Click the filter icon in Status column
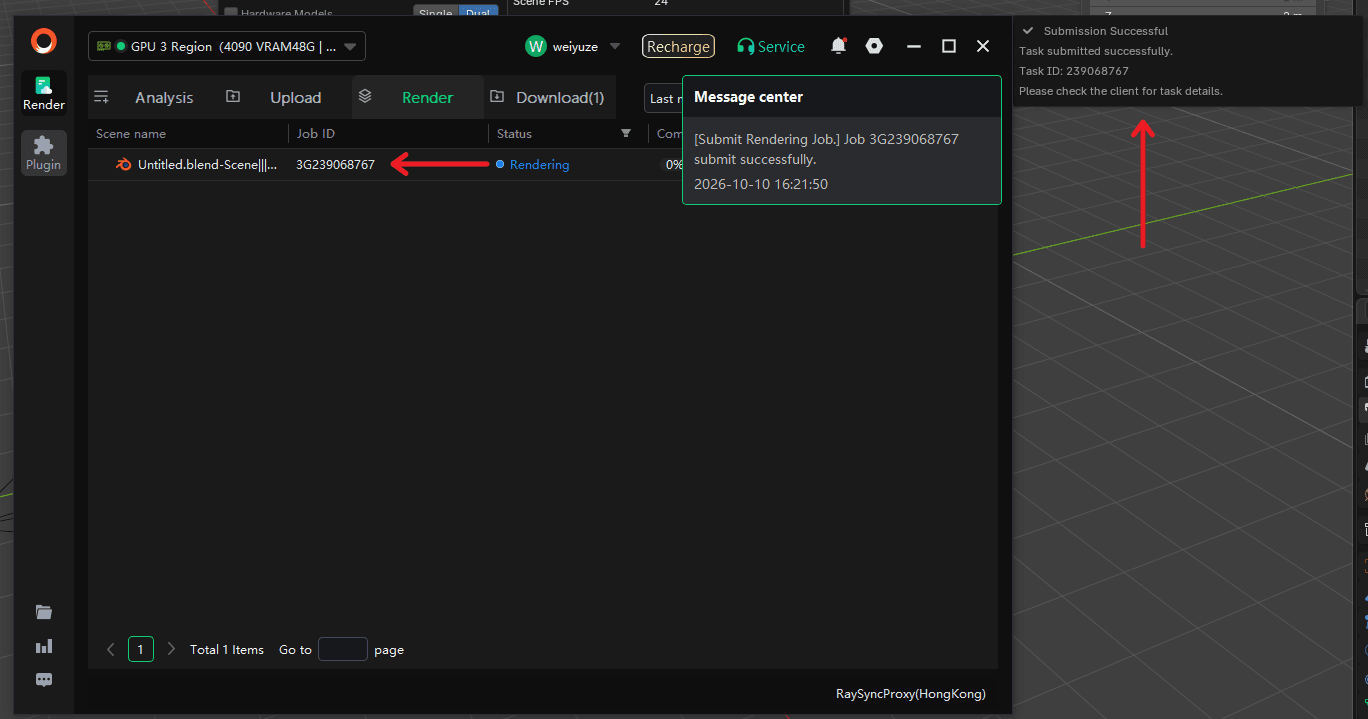Viewport: 1368px width, 719px height. 626,133
